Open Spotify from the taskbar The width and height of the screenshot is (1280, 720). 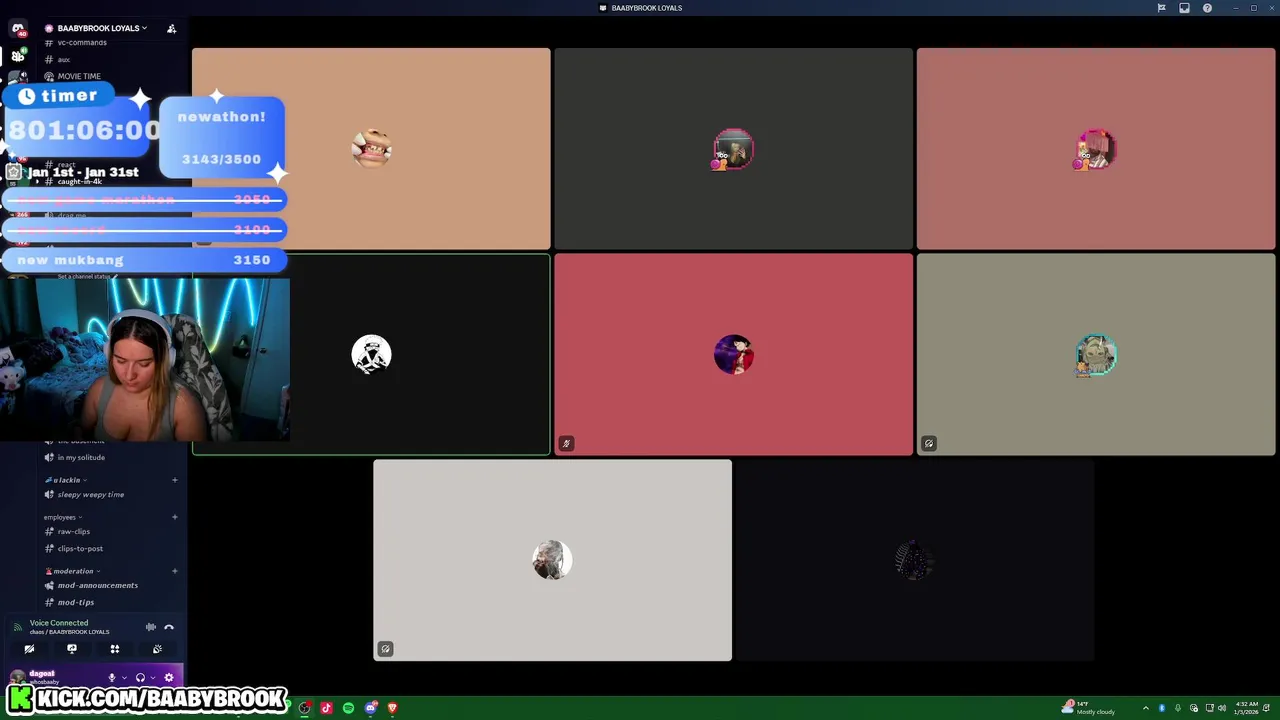coord(348,708)
